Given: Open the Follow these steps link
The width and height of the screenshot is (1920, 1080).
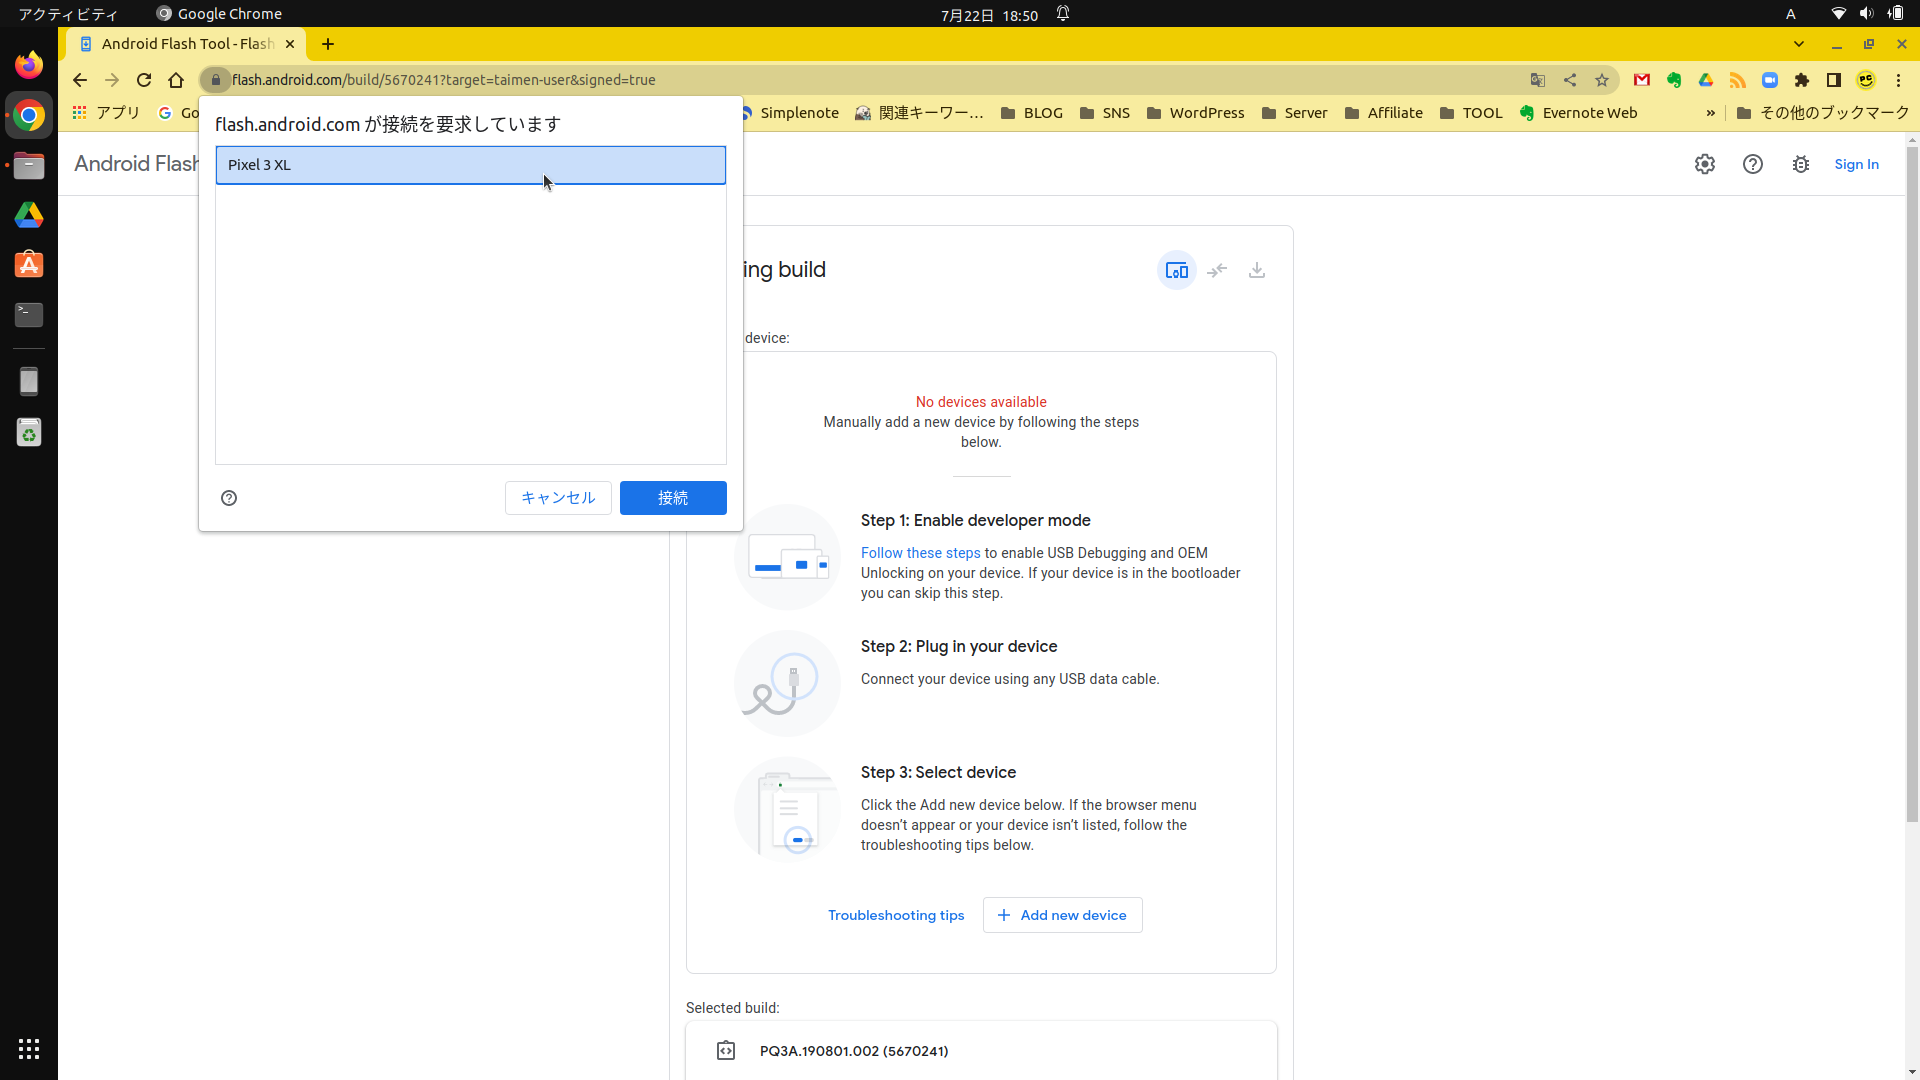Looking at the screenshot, I should click(x=920, y=553).
